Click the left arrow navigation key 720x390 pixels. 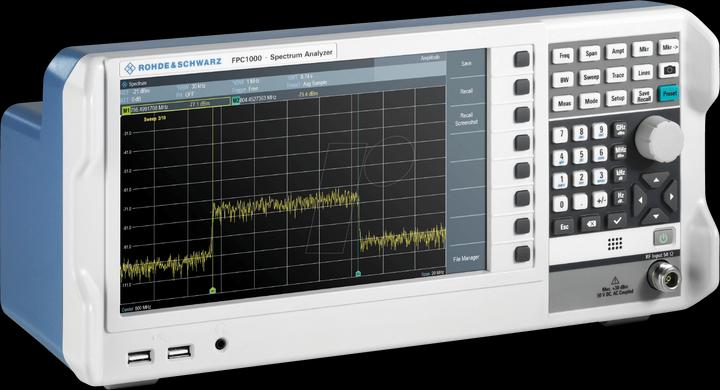click(x=640, y=199)
